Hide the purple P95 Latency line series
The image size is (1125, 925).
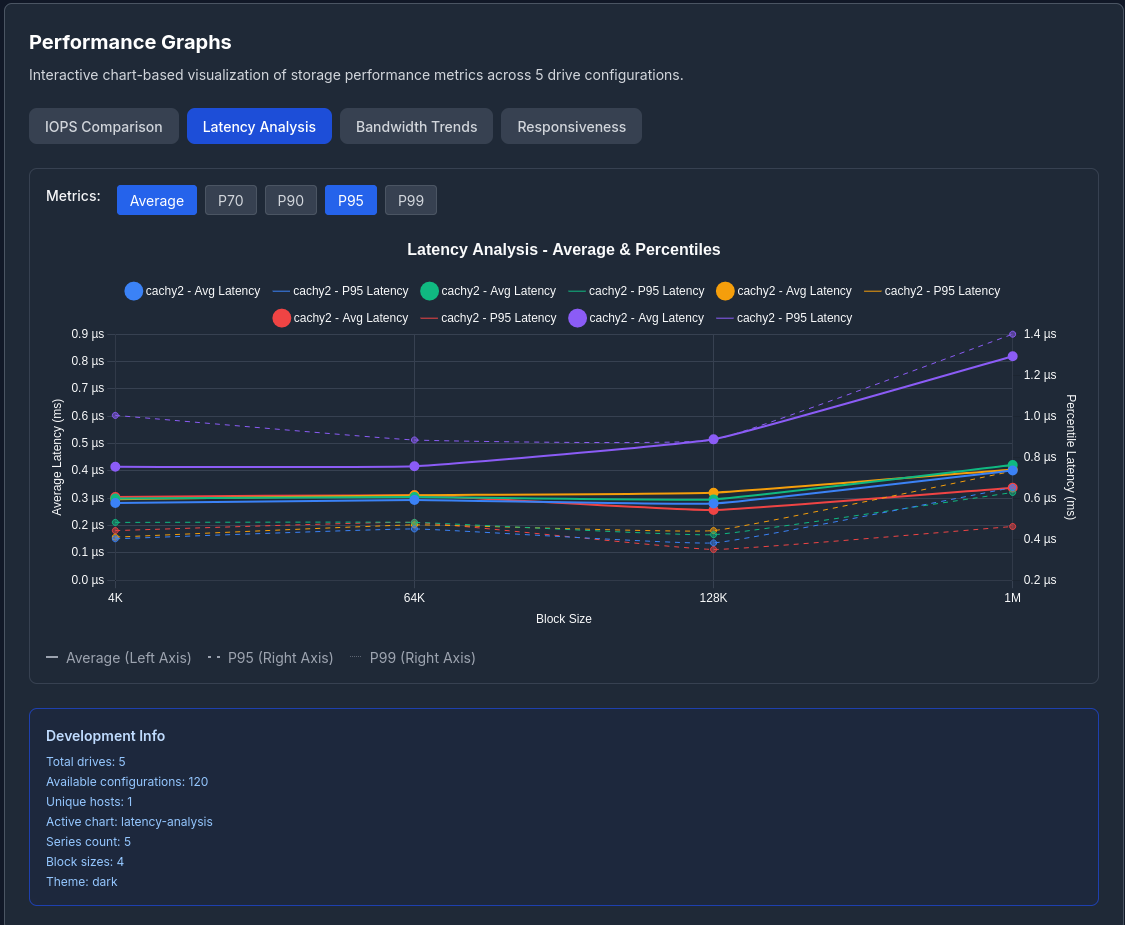click(725, 318)
